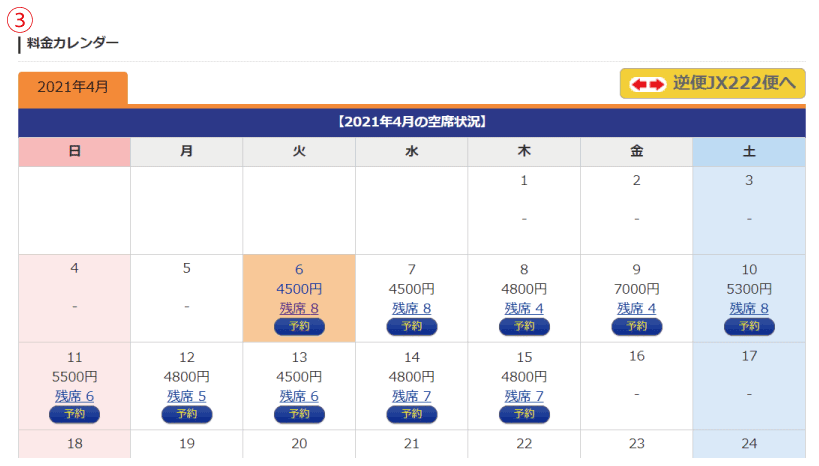Click the 水 Wednesday column header
819x466 pixels.
tap(412, 152)
